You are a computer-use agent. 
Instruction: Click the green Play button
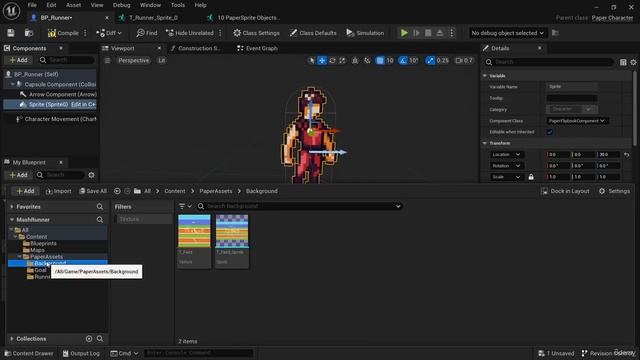click(404, 33)
